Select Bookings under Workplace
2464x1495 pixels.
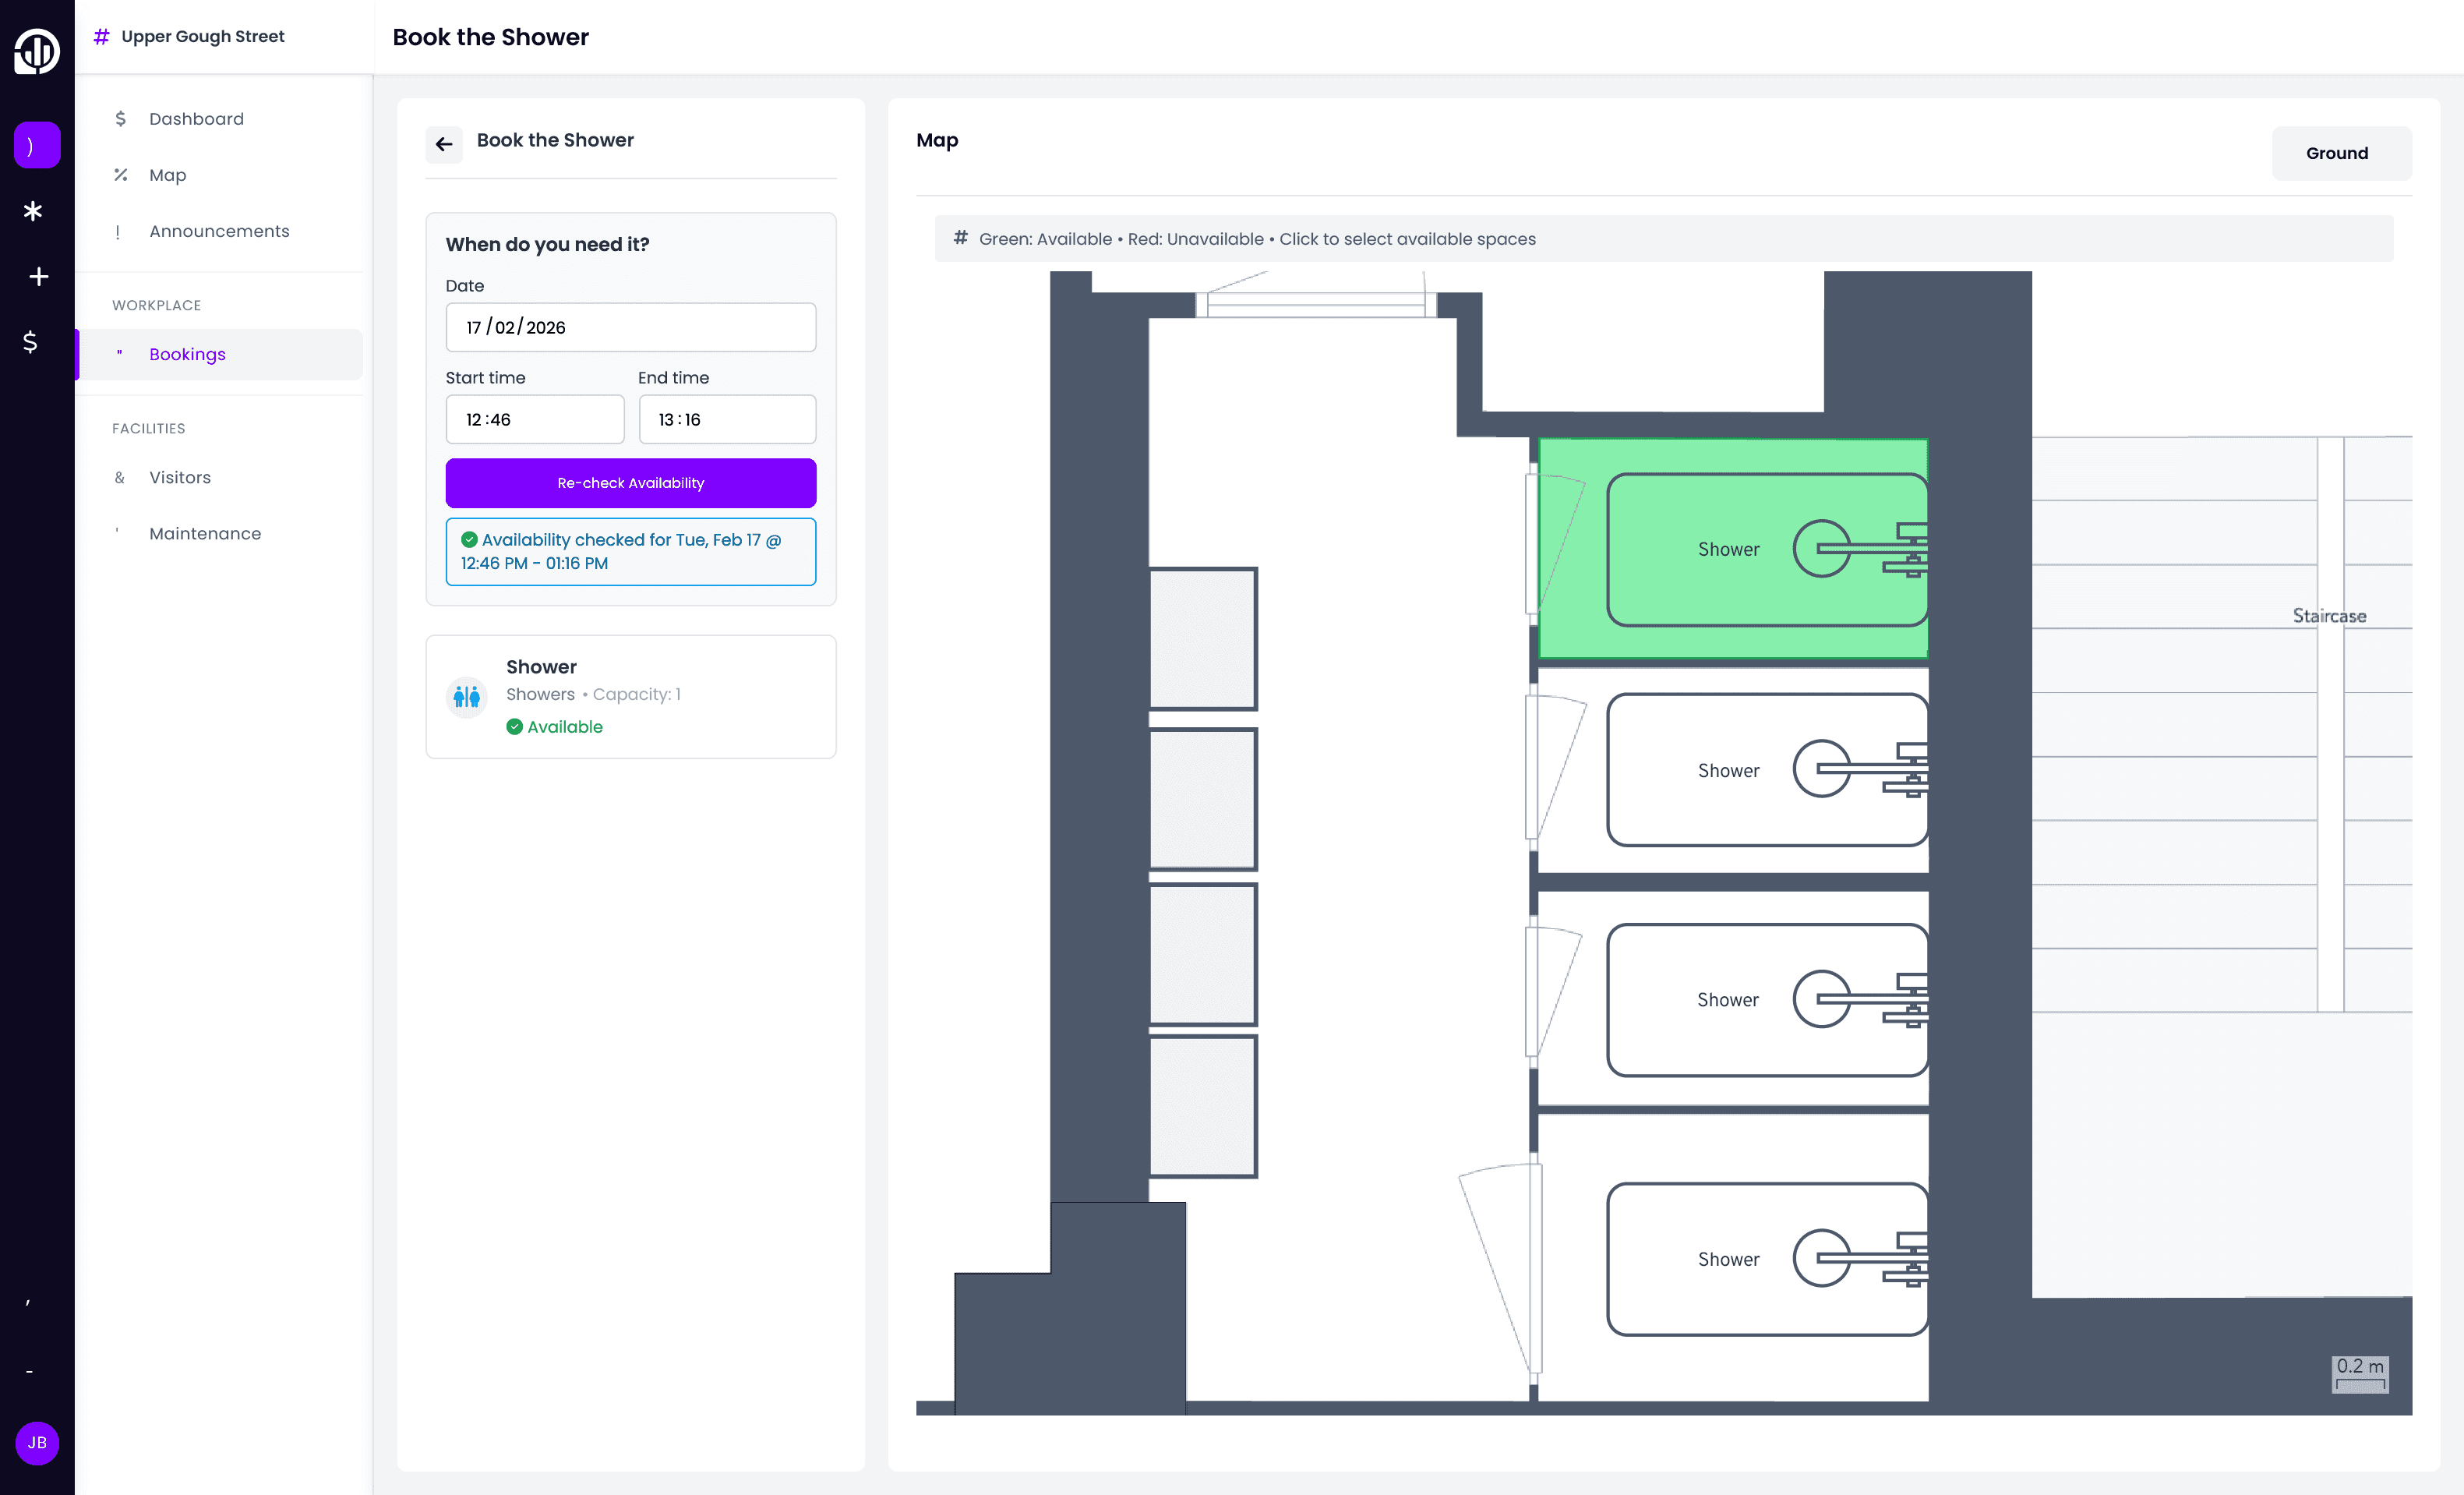(x=187, y=354)
